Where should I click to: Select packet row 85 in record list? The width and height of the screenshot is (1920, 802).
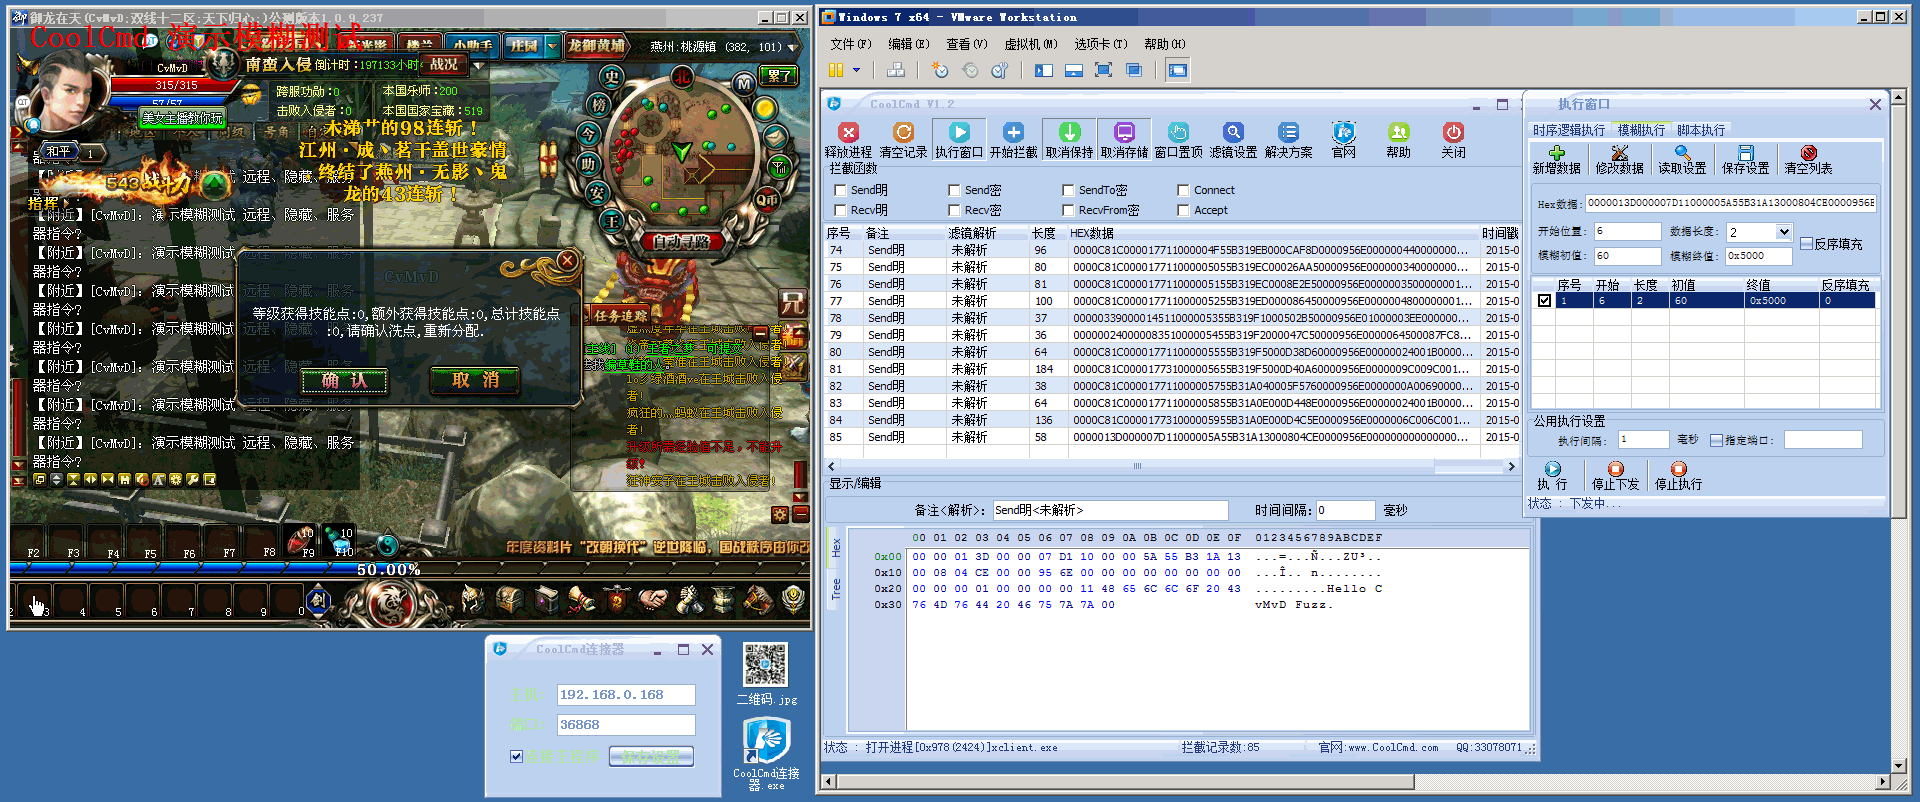pyautogui.click(x=1171, y=437)
